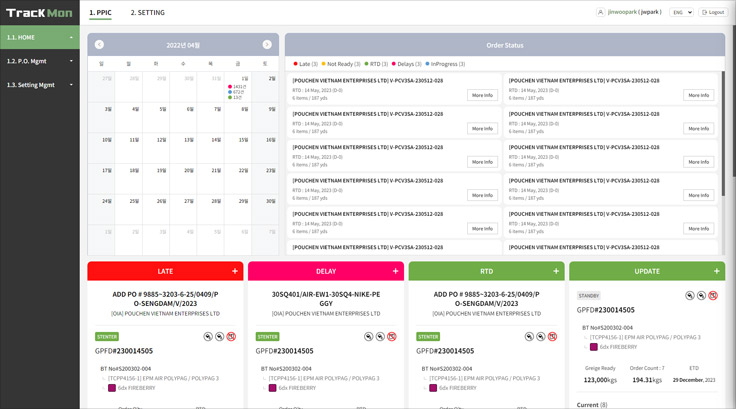Expand the 1.2. P.O. Mgmt sidebar menu

point(40,61)
